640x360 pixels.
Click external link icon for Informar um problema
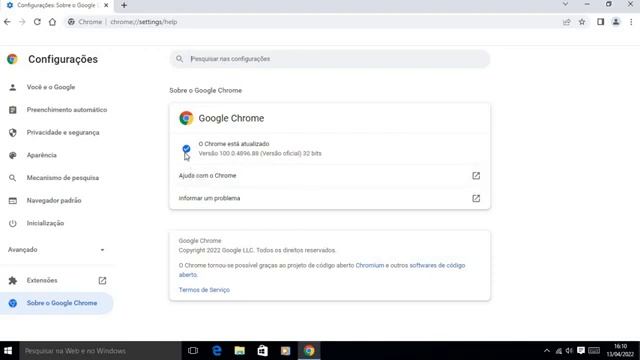pos(476,198)
